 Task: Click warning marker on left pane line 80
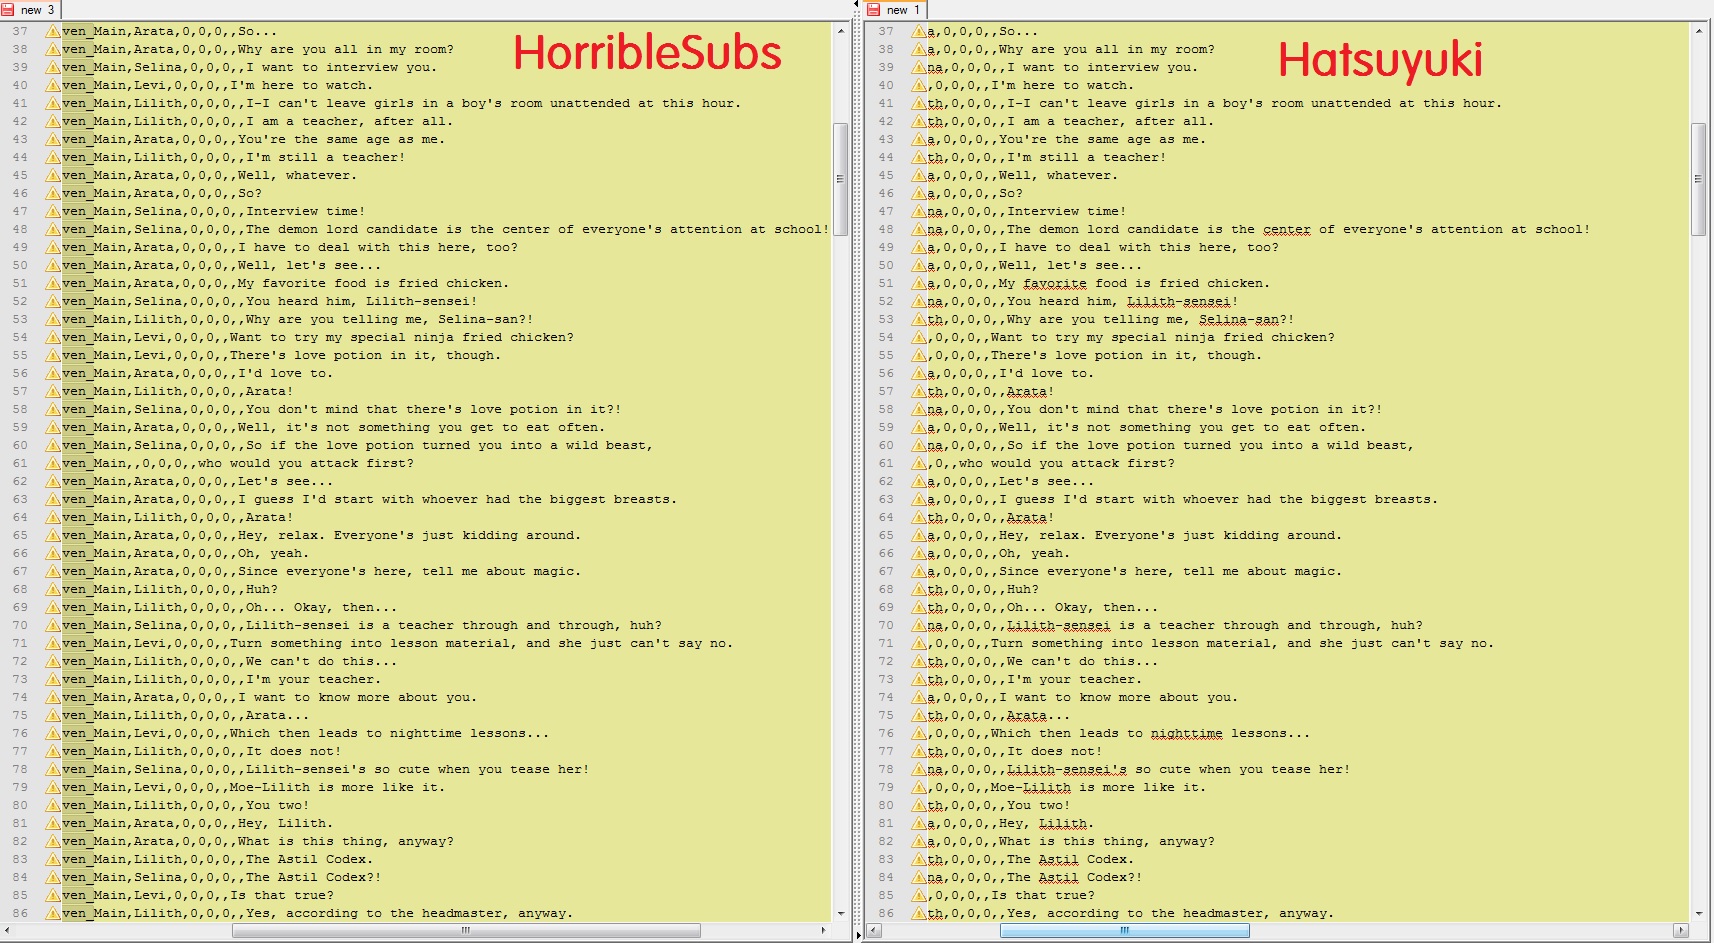pyautogui.click(x=53, y=805)
